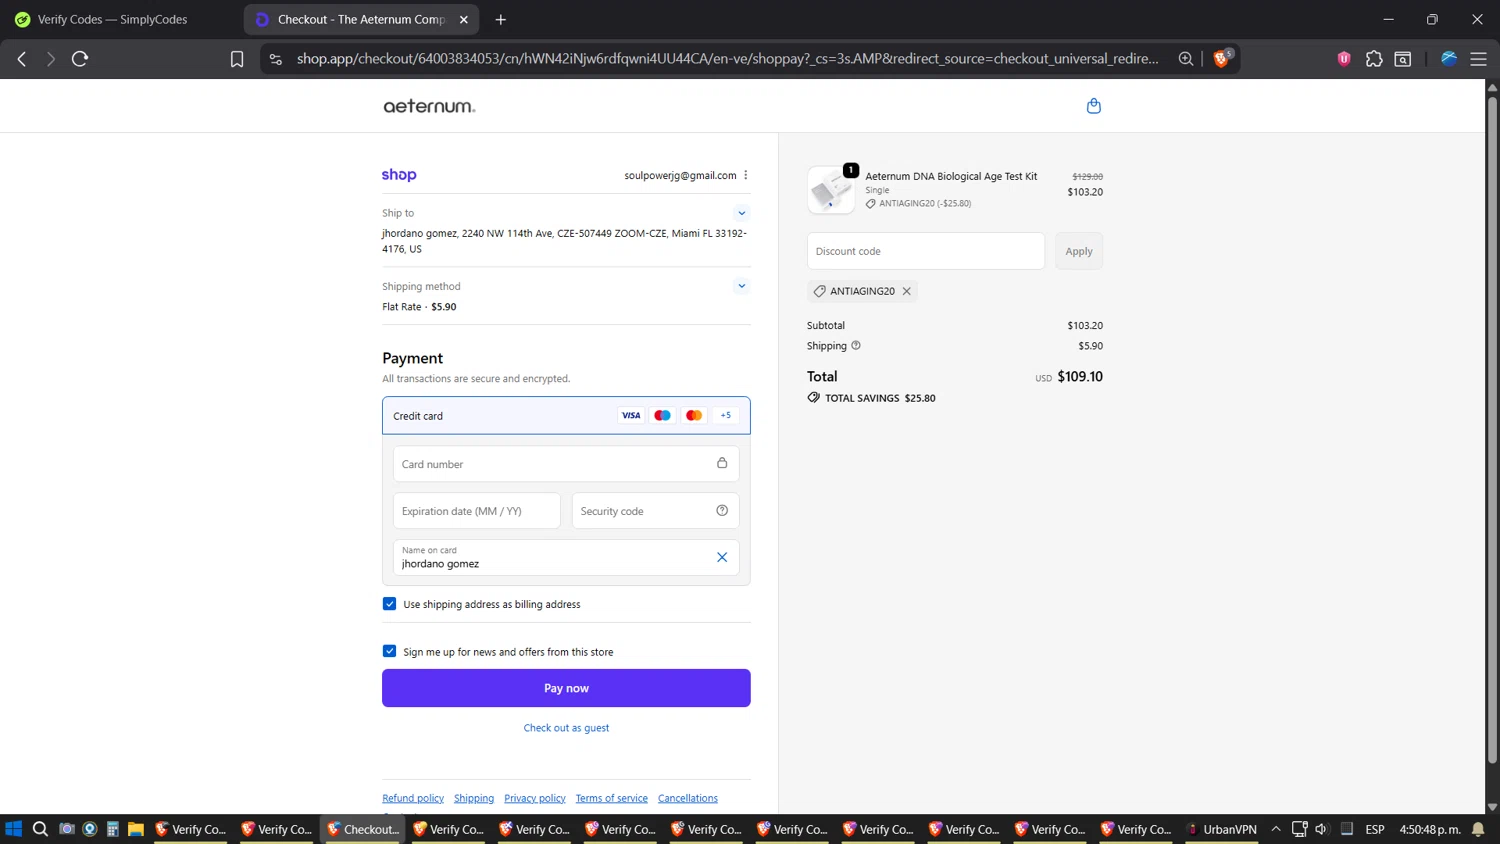Screen dimensions: 1500x844
Task: Click the ESP language indicator
Action: pos(1375,829)
